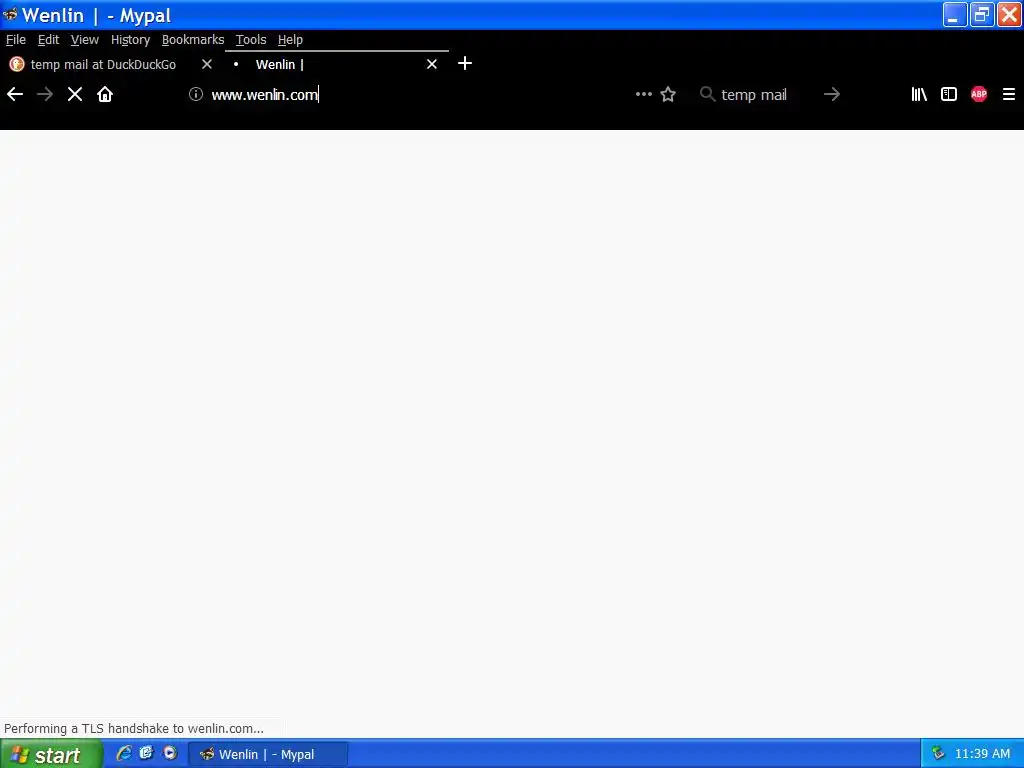Launch Windows Media Player quick launch icon
1024x768 pixels.
[x=170, y=754]
